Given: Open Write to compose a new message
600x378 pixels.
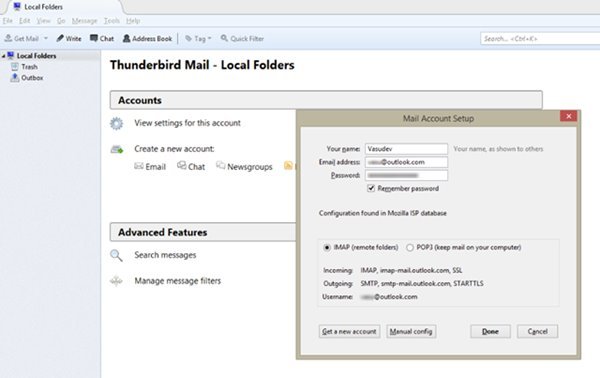Looking at the screenshot, I should (x=69, y=38).
